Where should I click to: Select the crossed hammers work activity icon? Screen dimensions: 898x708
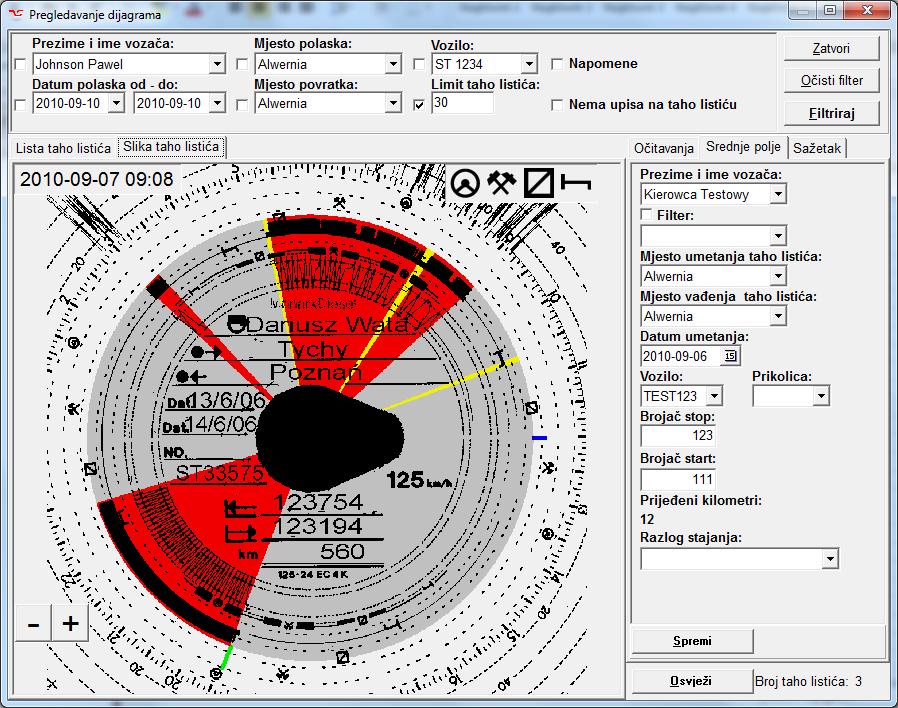point(502,183)
